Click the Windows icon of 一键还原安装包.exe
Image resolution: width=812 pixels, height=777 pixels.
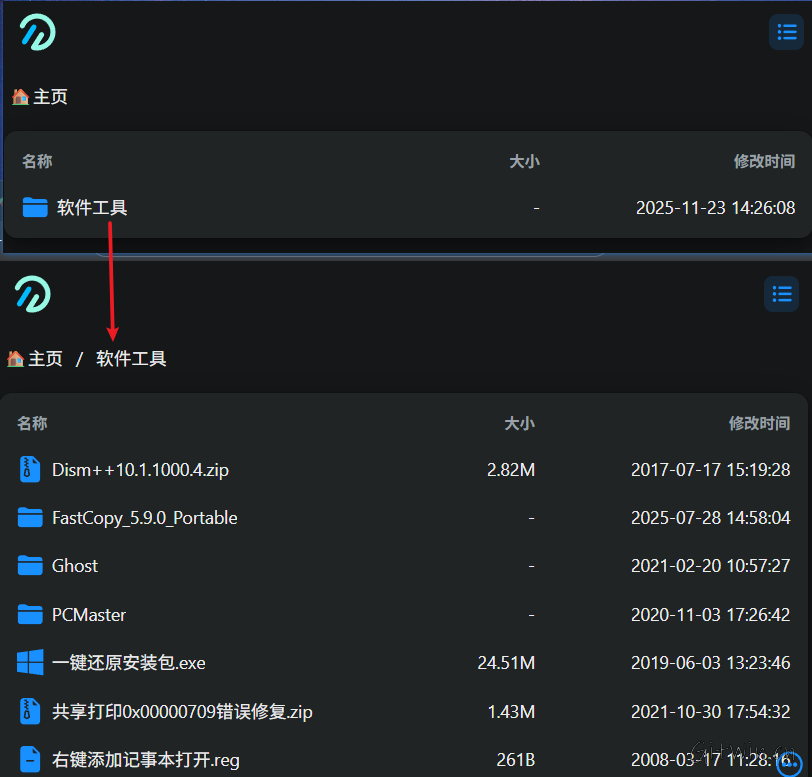pyautogui.click(x=30, y=663)
